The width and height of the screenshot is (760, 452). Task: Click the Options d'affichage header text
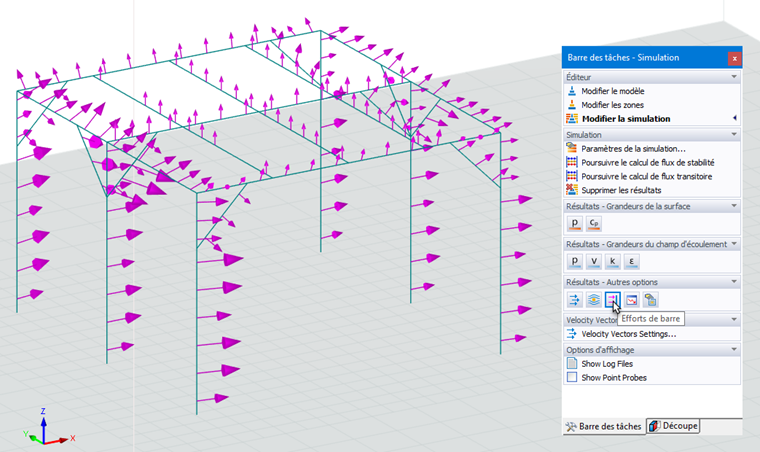[600, 350]
